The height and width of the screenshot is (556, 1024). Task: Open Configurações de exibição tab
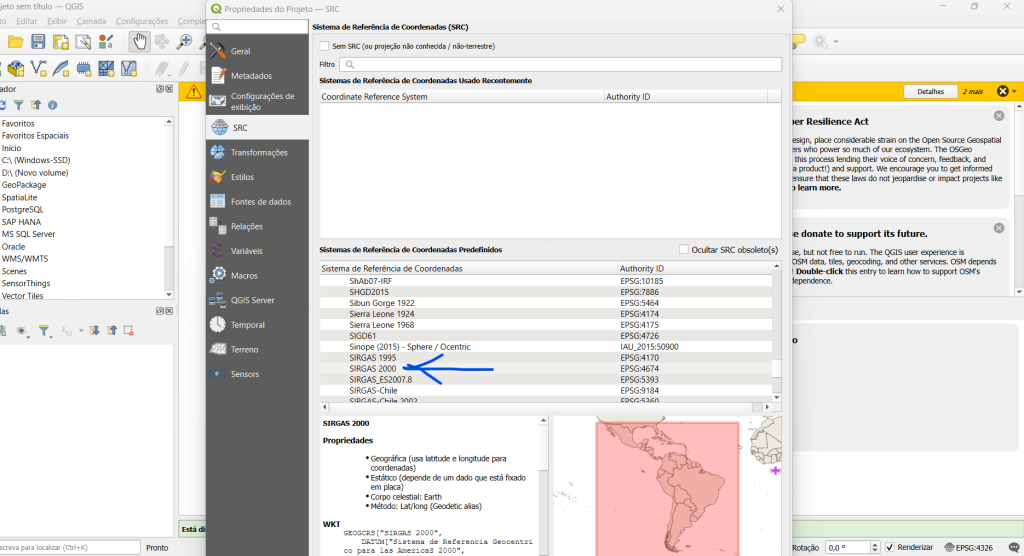[x=257, y=101]
